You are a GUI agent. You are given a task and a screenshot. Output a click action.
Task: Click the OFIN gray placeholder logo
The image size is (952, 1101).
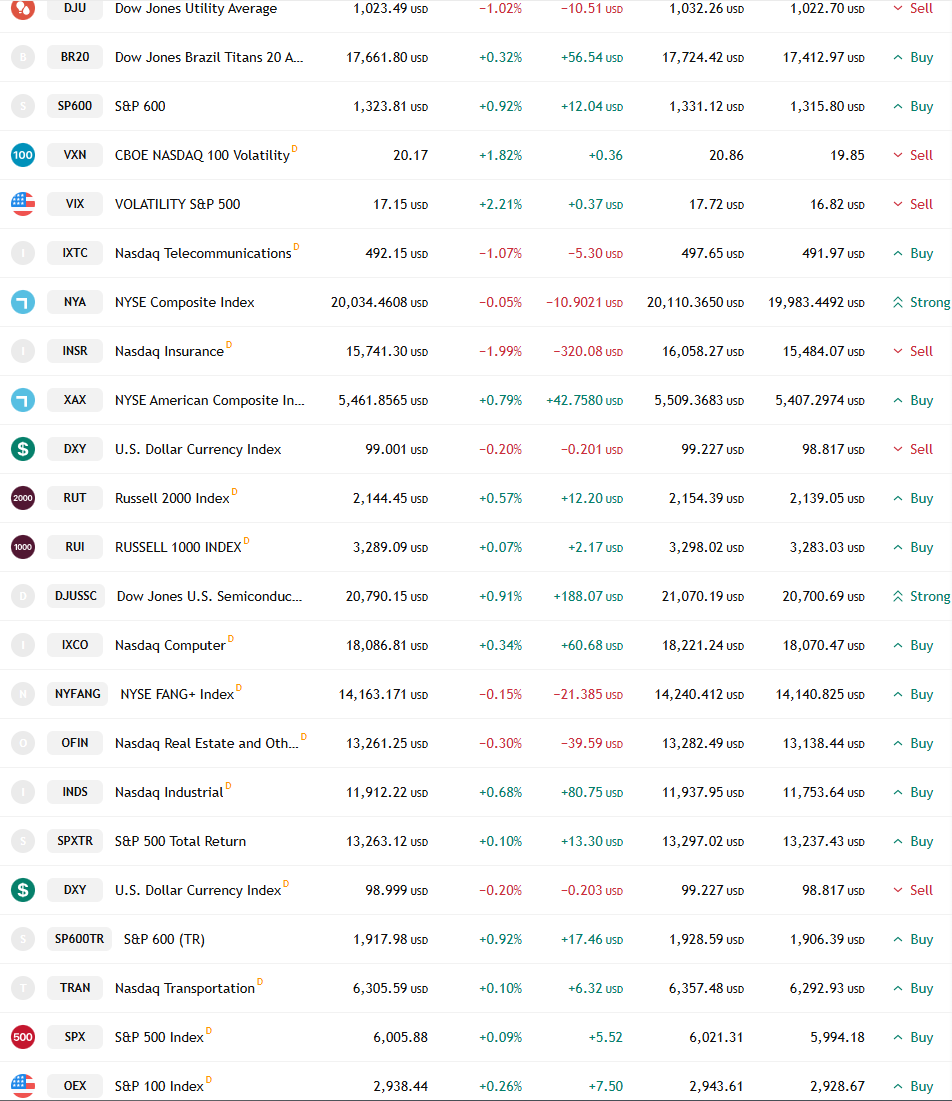(23, 743)
